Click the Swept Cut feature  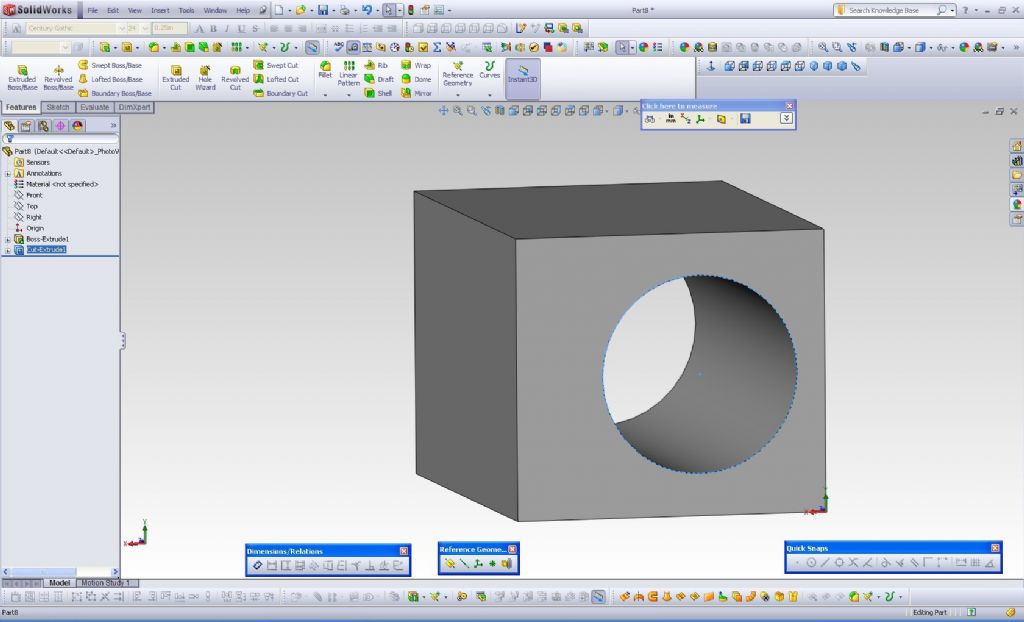tap(276, 65)
